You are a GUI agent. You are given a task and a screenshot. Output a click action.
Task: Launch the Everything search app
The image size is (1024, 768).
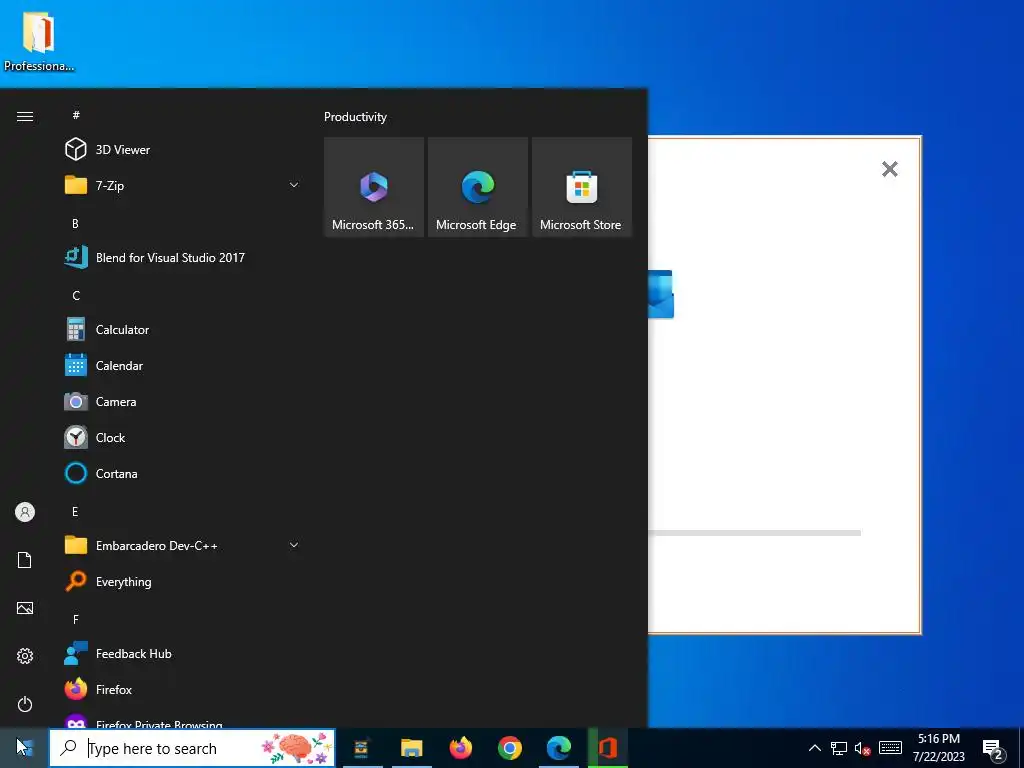coord(183,581)
